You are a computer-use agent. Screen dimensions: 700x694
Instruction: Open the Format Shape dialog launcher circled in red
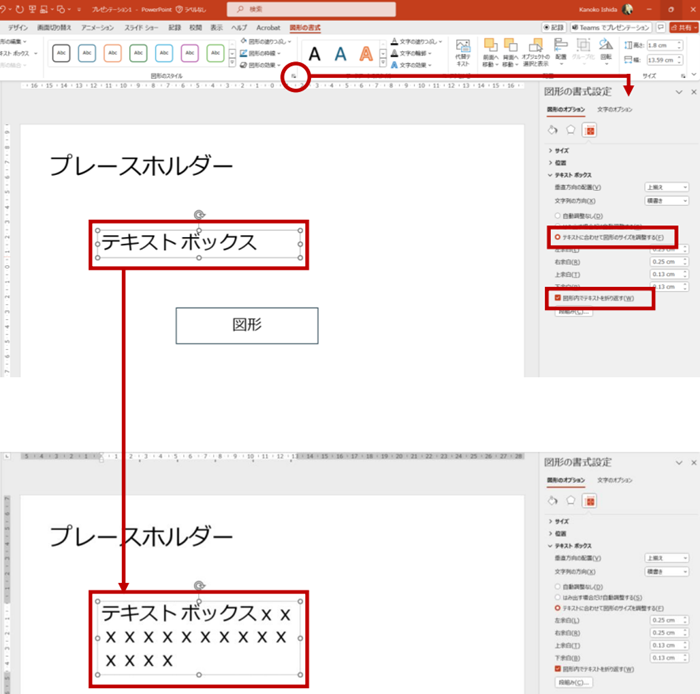tap(295, 75)
